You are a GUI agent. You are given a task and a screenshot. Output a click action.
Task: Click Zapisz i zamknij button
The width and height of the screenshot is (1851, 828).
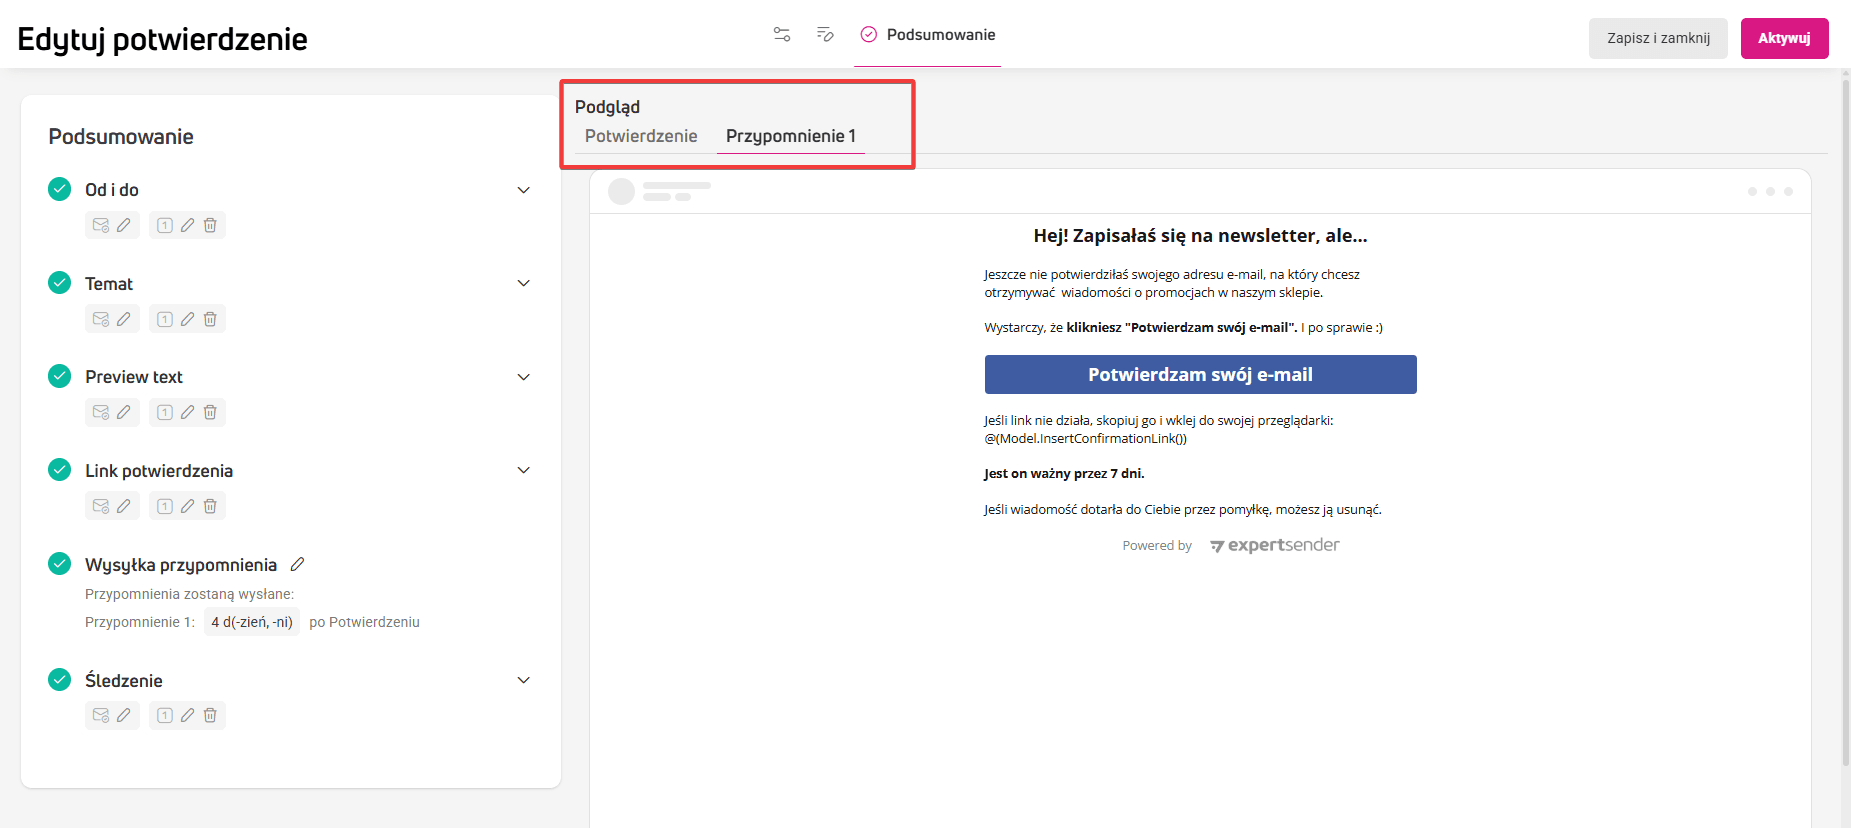tap(1658, 38)
